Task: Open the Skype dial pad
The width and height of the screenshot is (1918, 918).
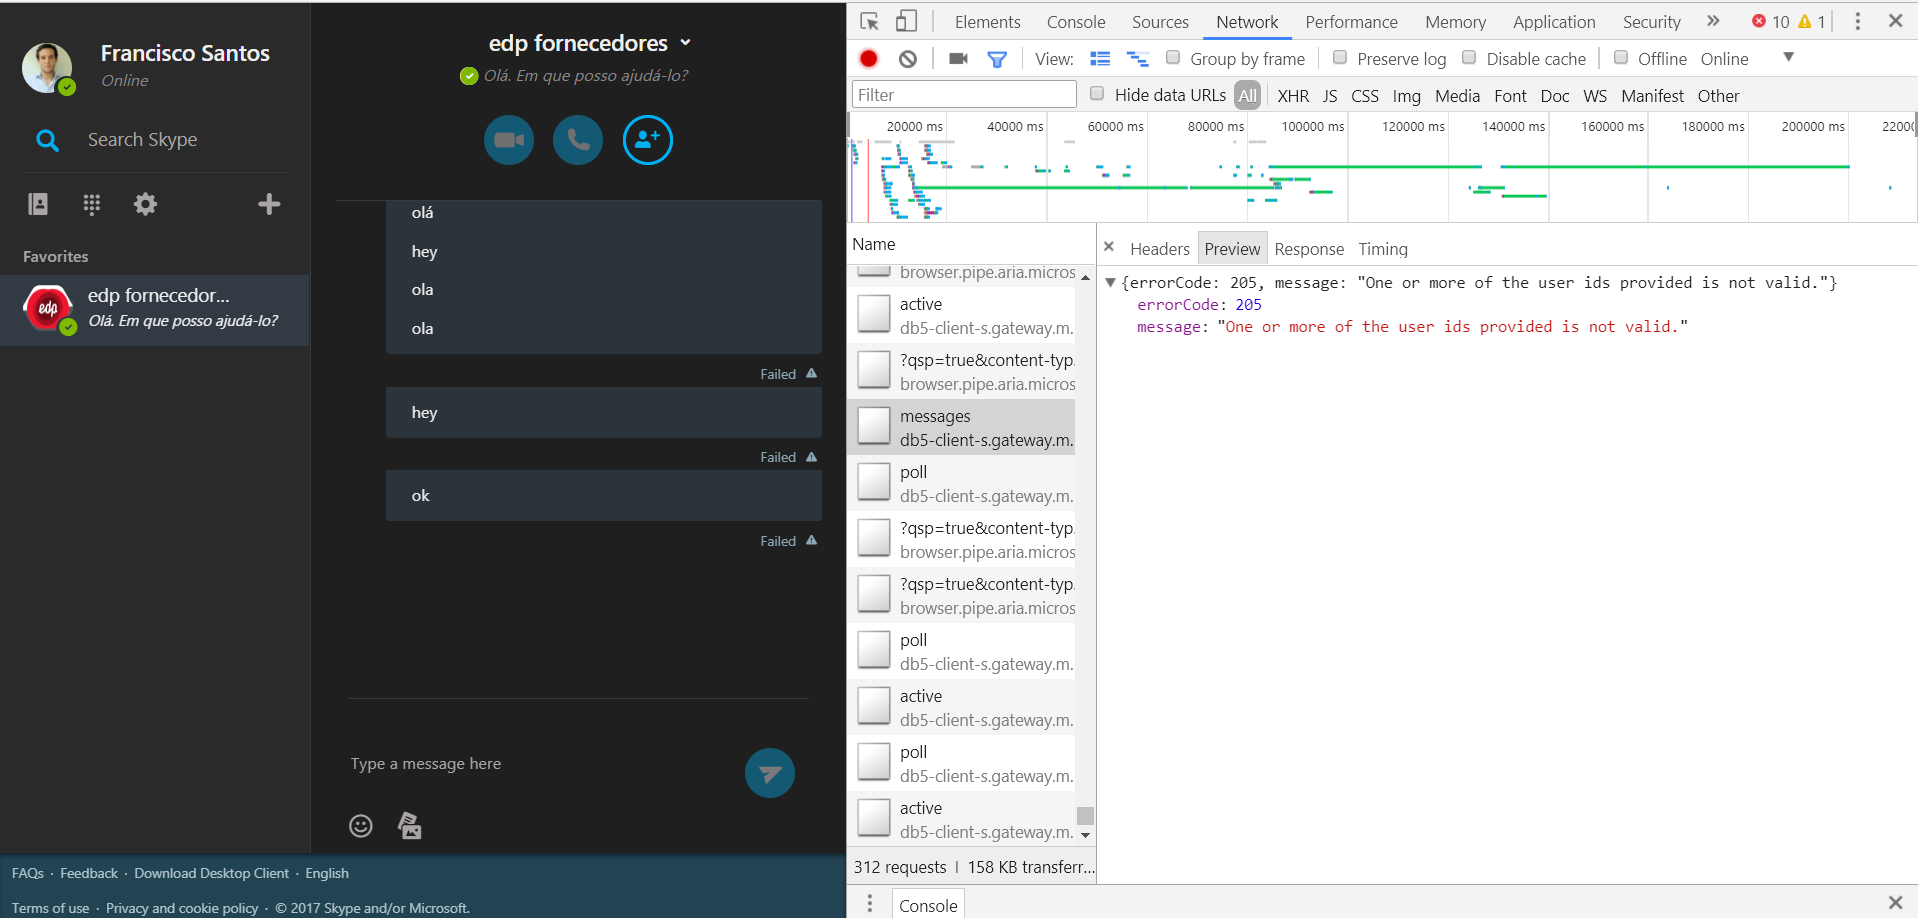Action: (x=91, y=204)
